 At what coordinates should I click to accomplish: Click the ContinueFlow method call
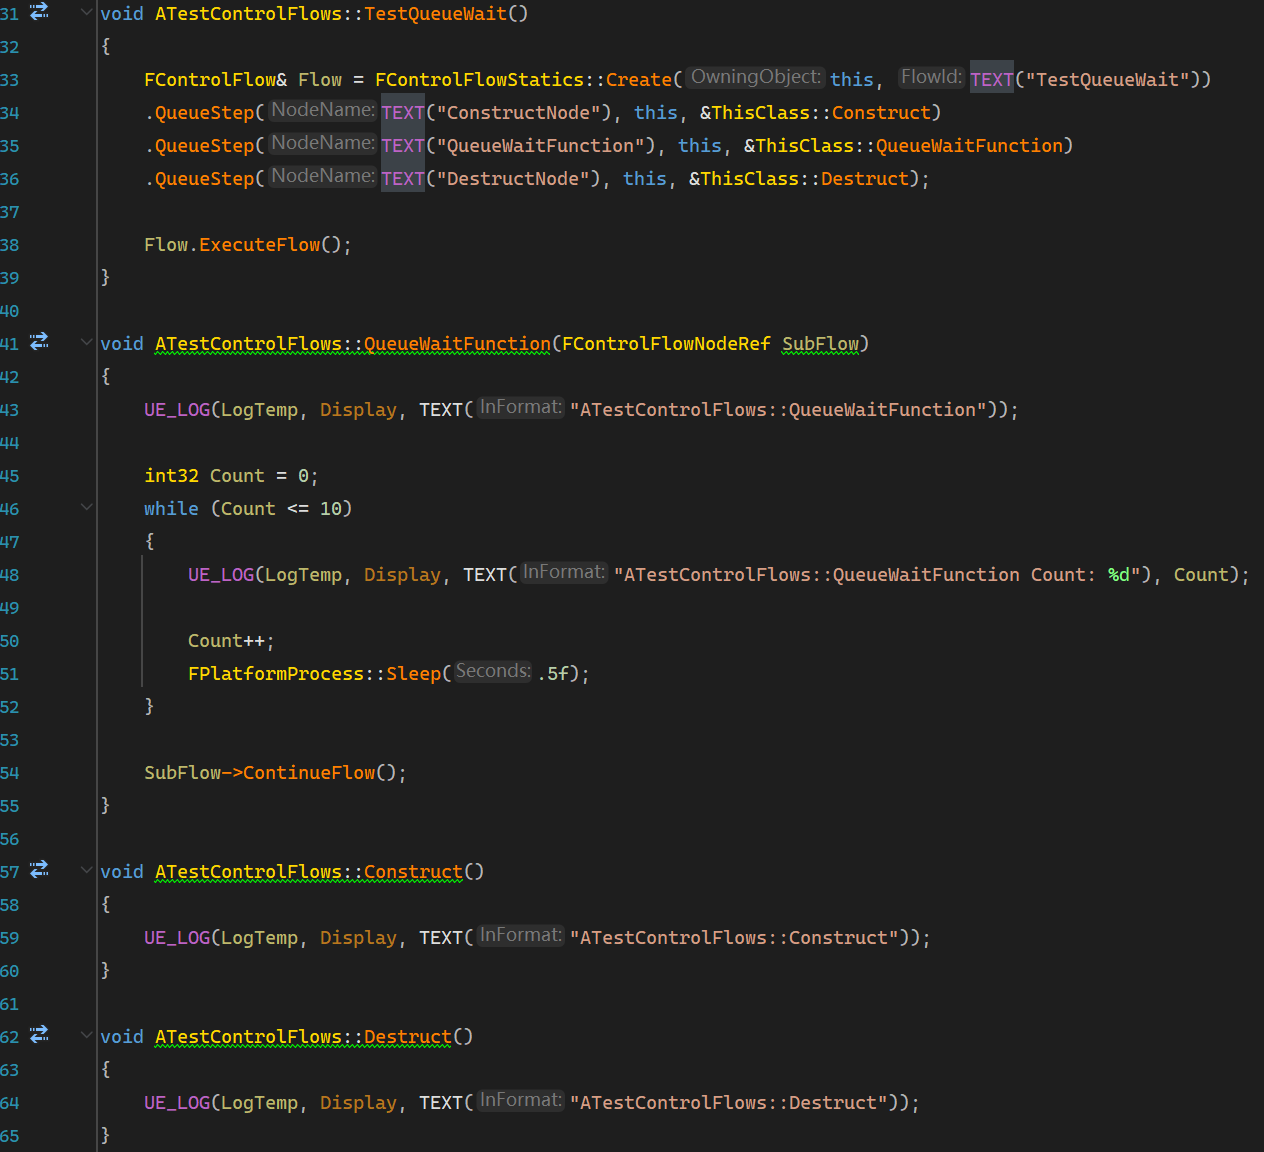click(309, 773)
